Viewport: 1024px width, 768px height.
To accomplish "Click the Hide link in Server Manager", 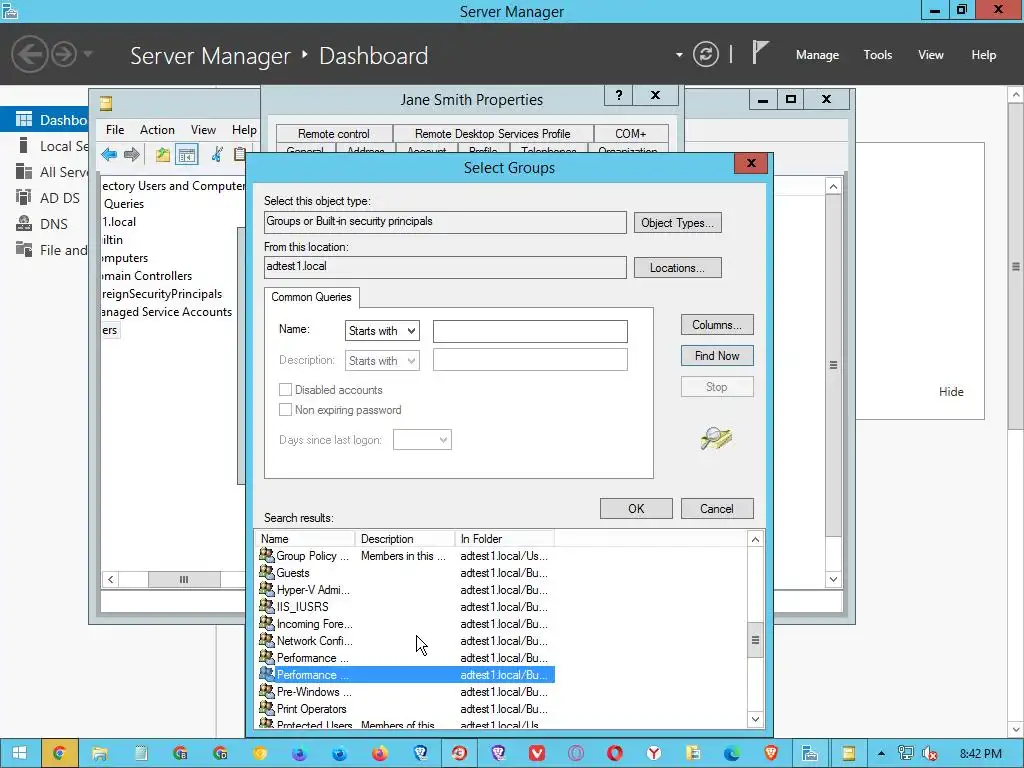I will [x=951, y=391].
